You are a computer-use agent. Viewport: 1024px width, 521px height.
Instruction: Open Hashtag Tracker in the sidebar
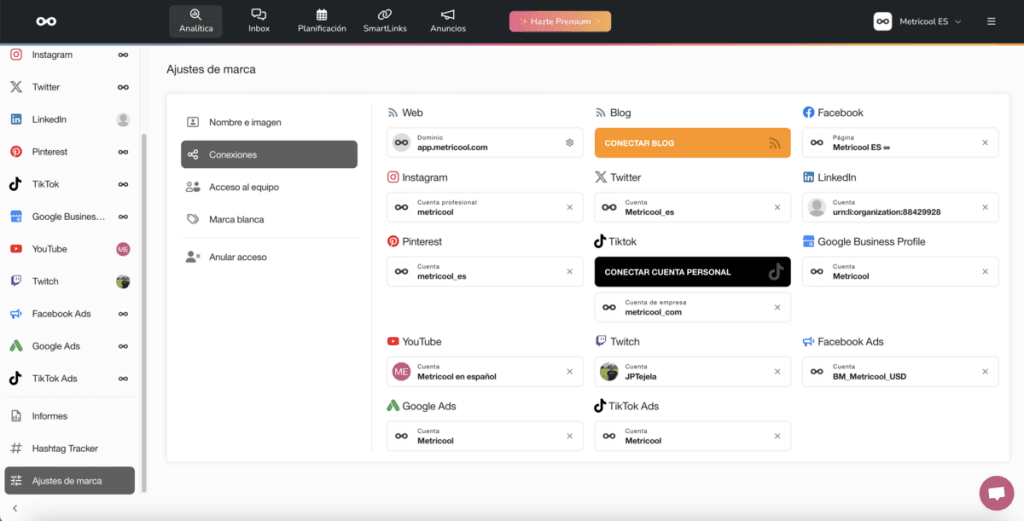(x=70, y=449)
